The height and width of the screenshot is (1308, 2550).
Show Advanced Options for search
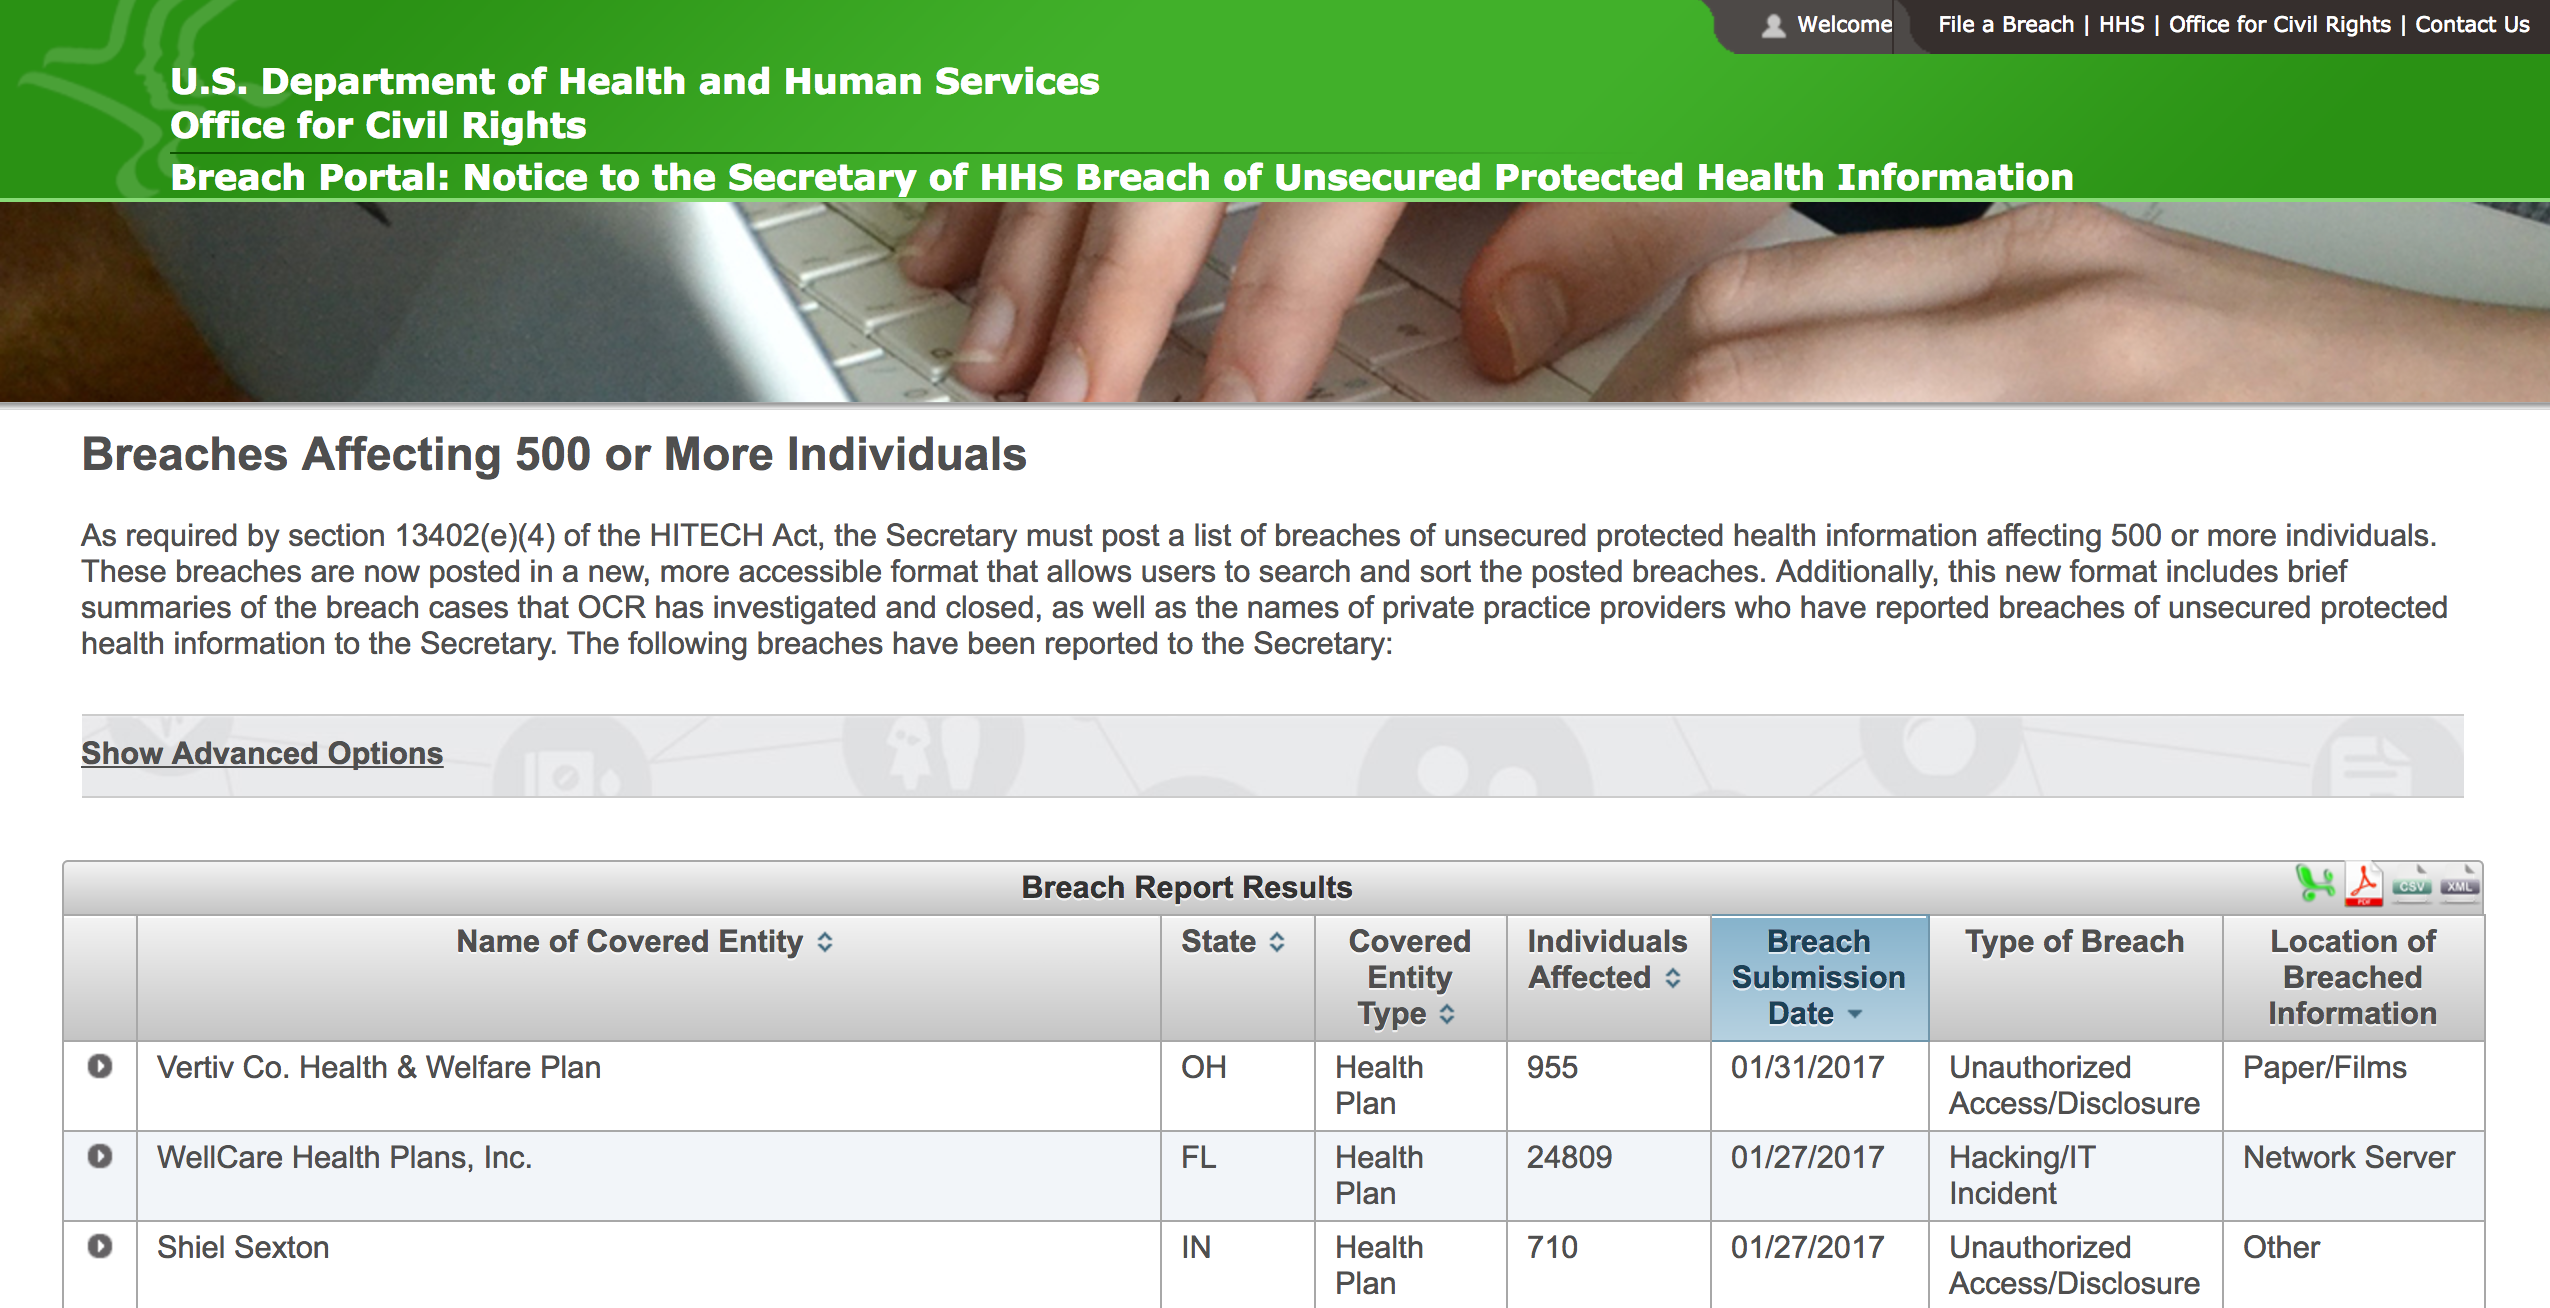(262, 753)
